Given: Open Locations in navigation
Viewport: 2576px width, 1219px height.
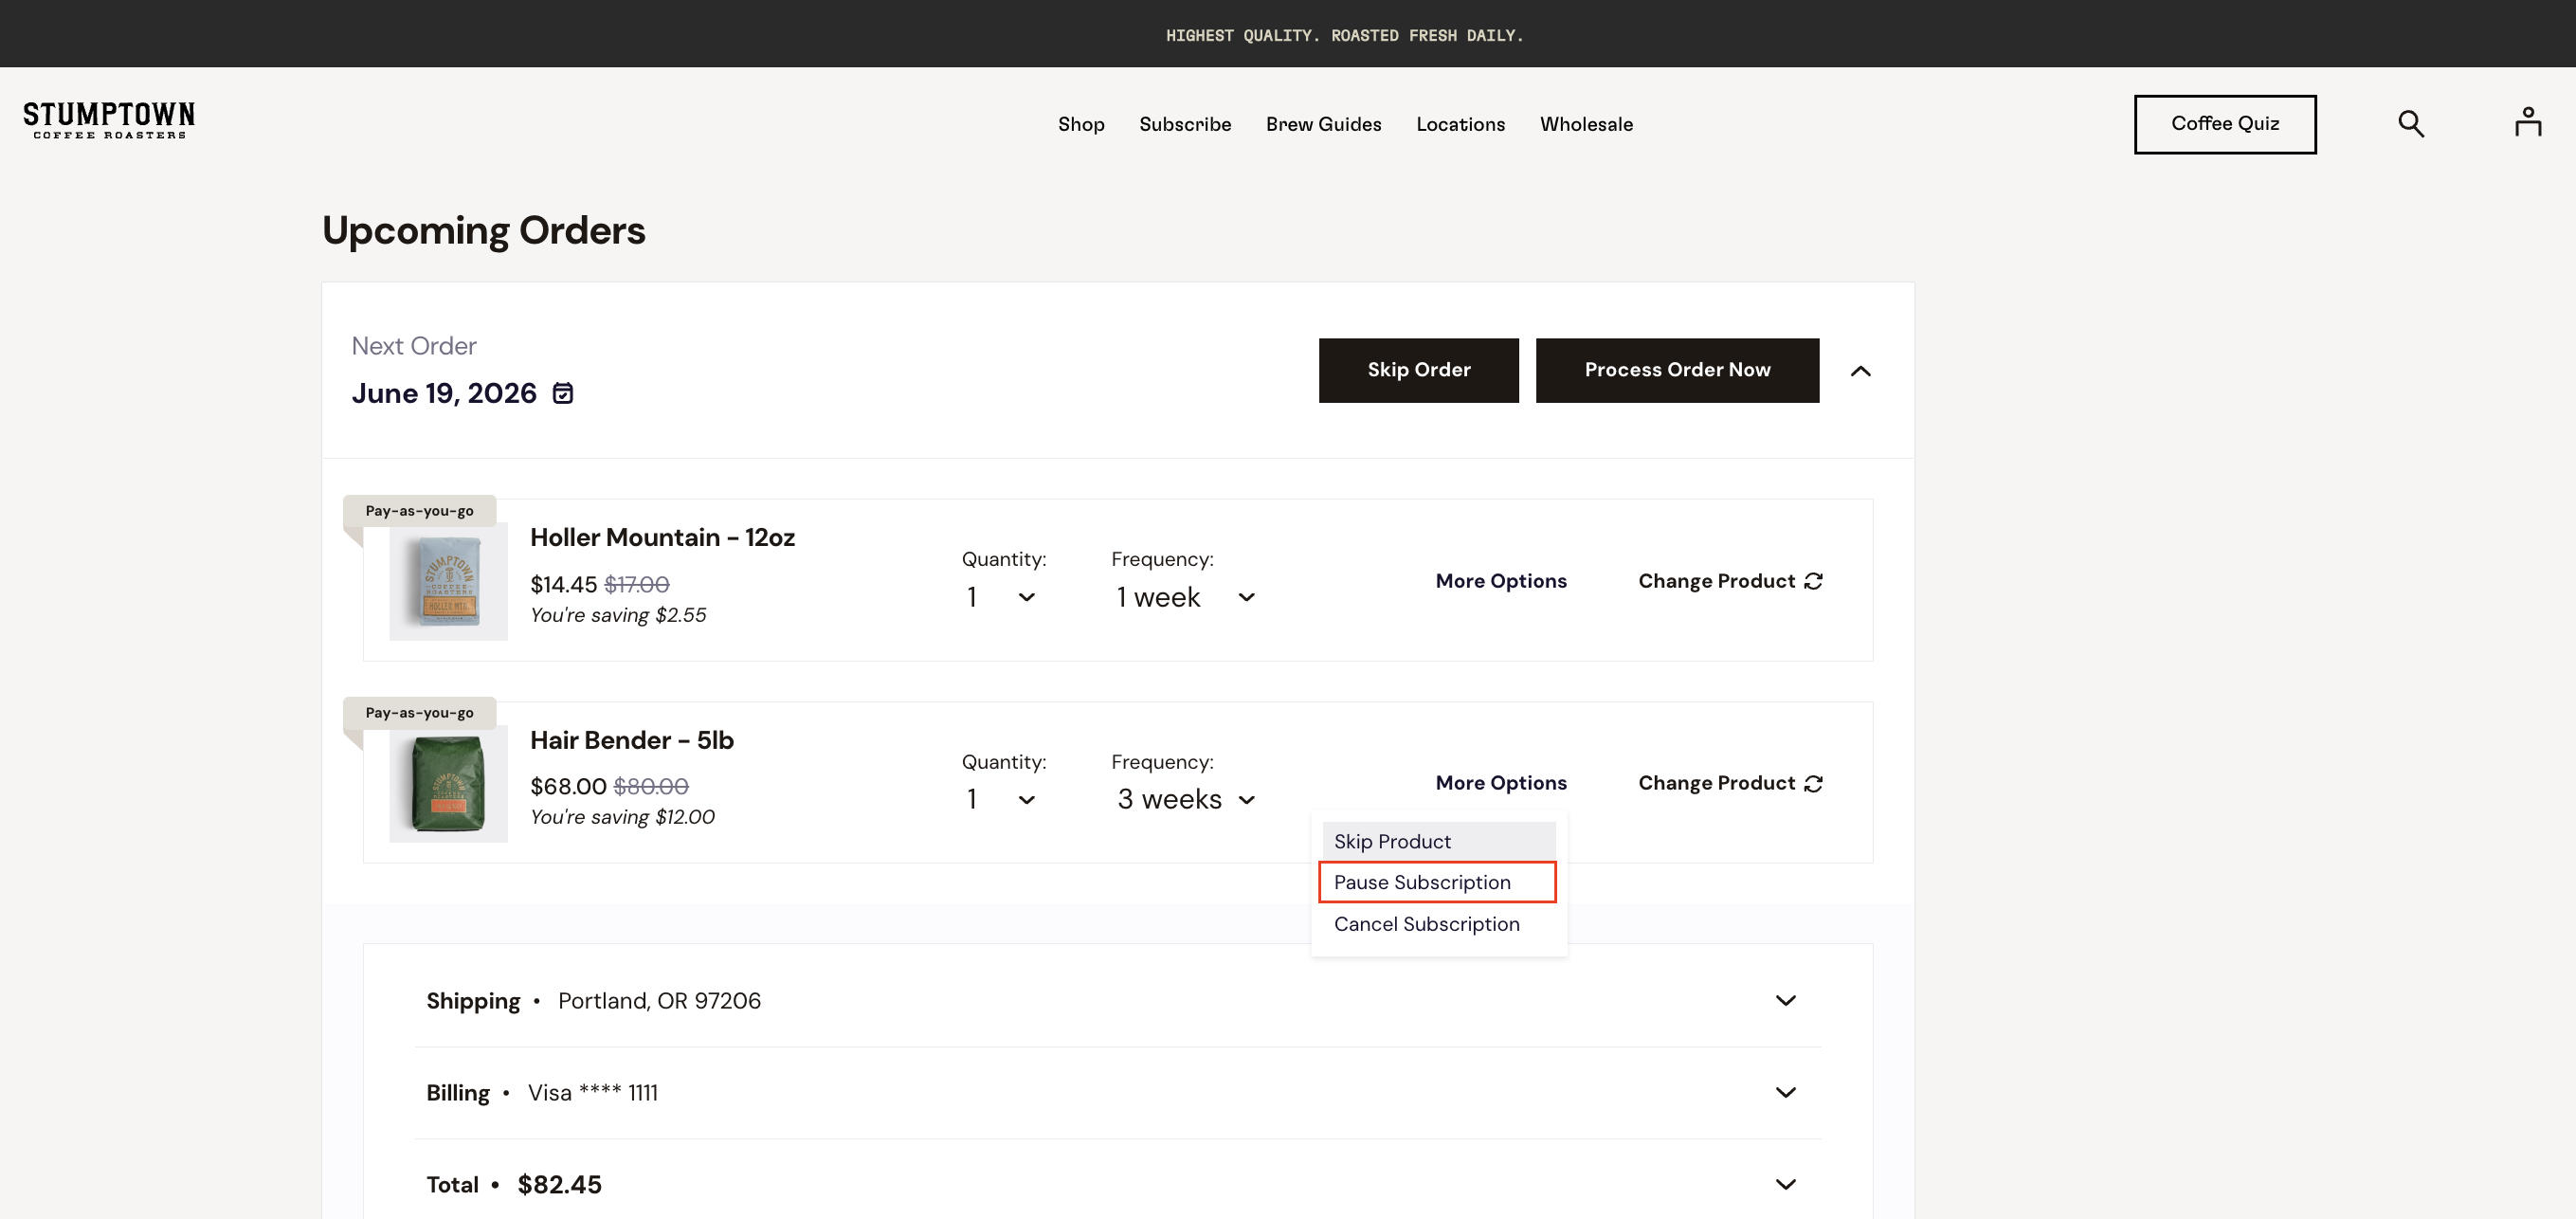Looking at the screenshot, I should (x=1460, y=124).
